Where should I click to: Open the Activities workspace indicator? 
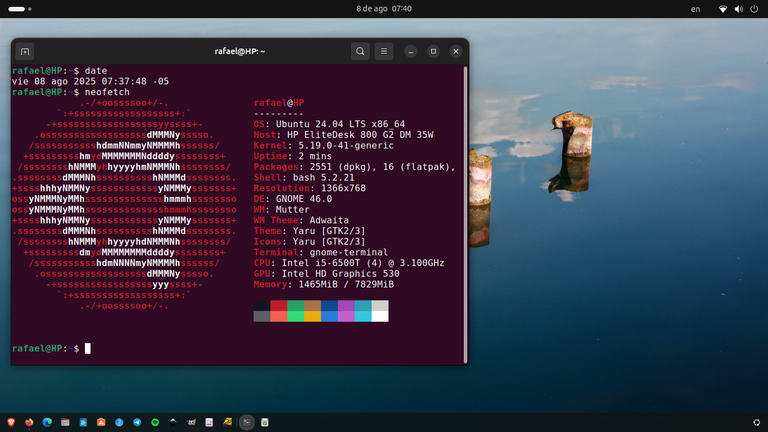(x=20, y=9)
